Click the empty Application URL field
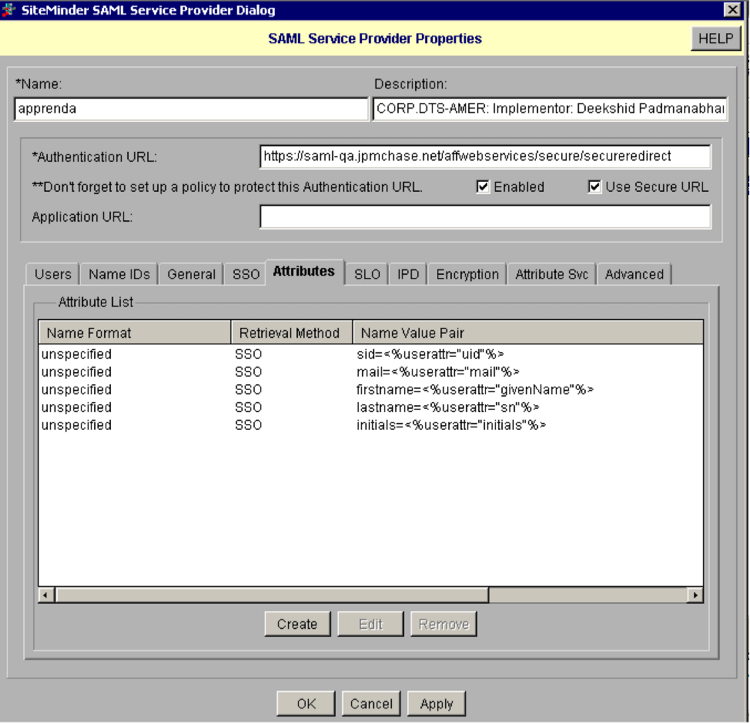Image resolution: width=750 pixels, height=724 pixels. coord(485,217)
